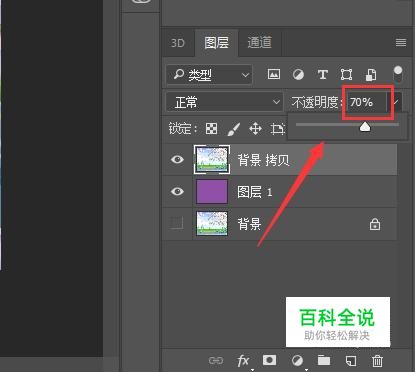415x372 pixels.
Task: Filter for shape layers icon
Action: [x=346, y=74]
